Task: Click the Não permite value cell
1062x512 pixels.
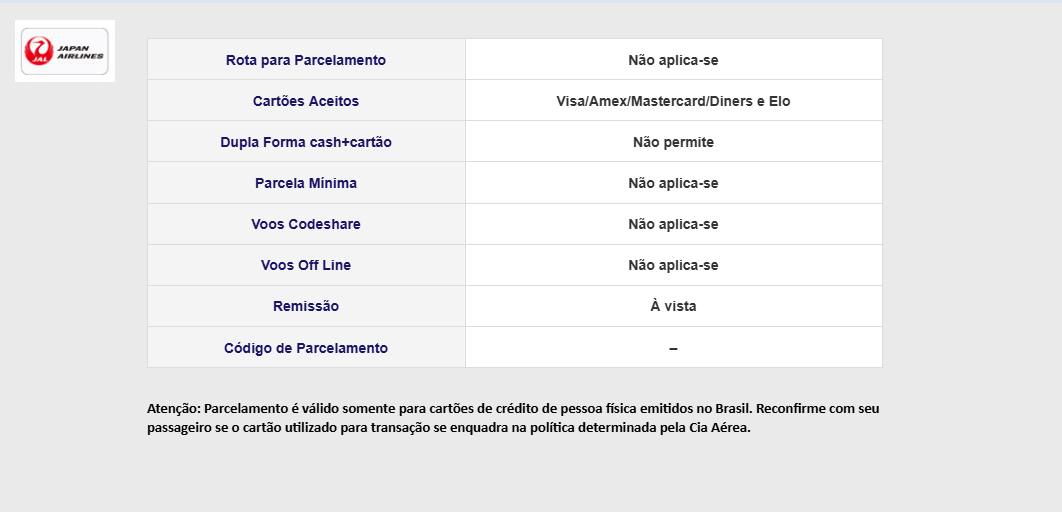Action: coord(673,142)
